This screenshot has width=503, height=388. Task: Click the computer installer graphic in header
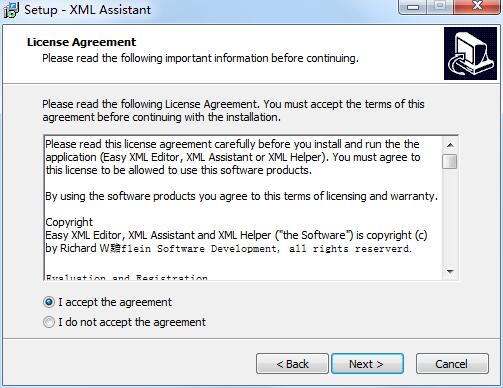470,53
